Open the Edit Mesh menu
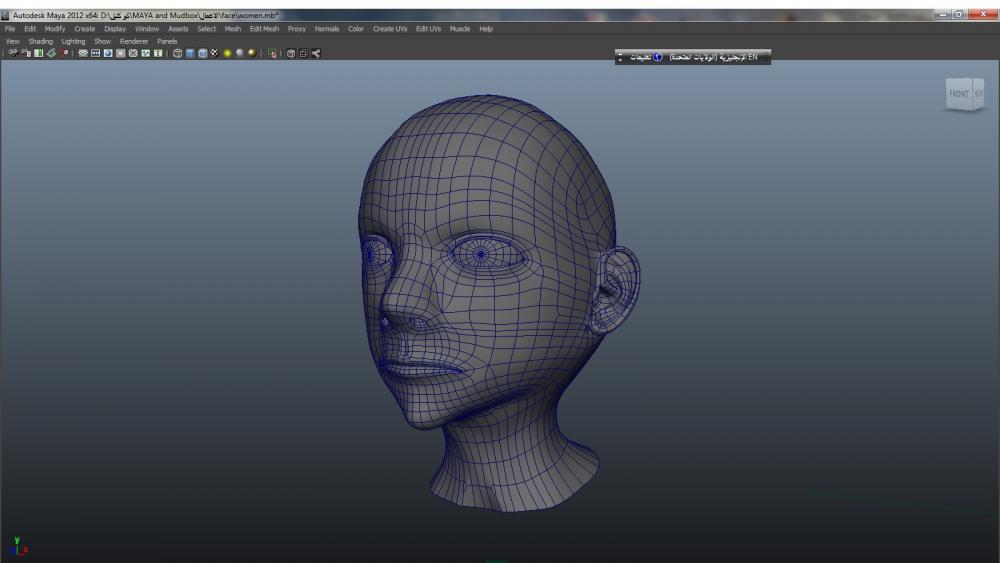Screen dimensions: 1000x563 [x=264, y=29]
